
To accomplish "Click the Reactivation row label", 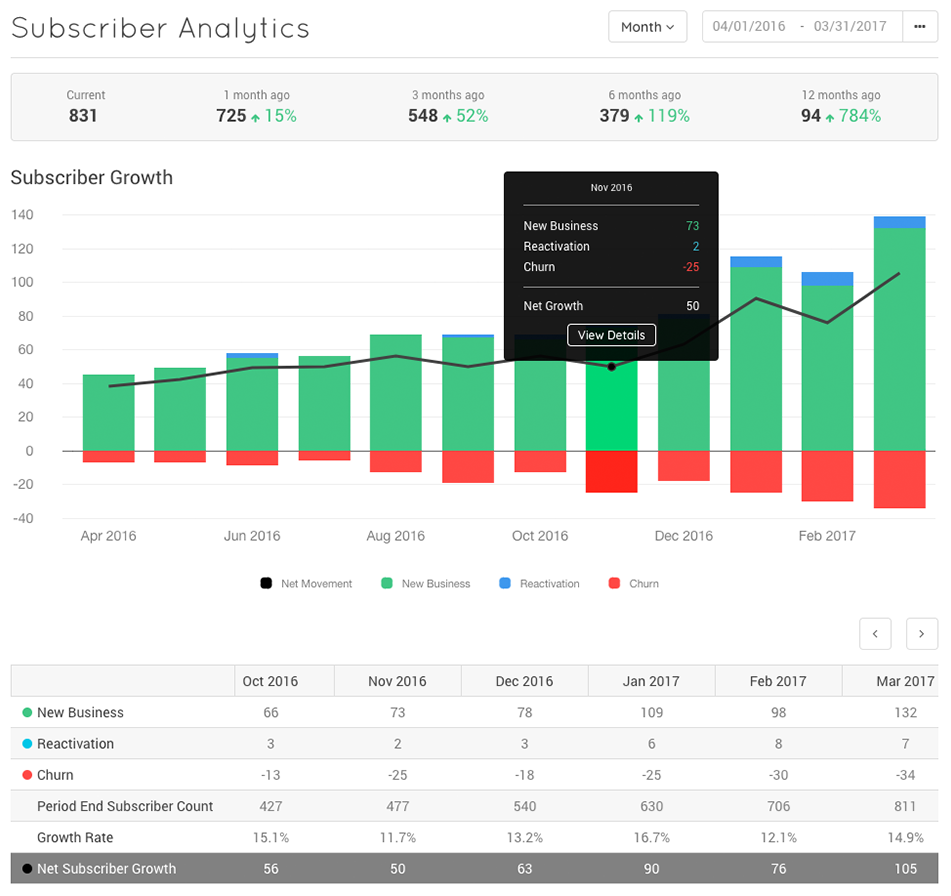I will click(75, 744).
